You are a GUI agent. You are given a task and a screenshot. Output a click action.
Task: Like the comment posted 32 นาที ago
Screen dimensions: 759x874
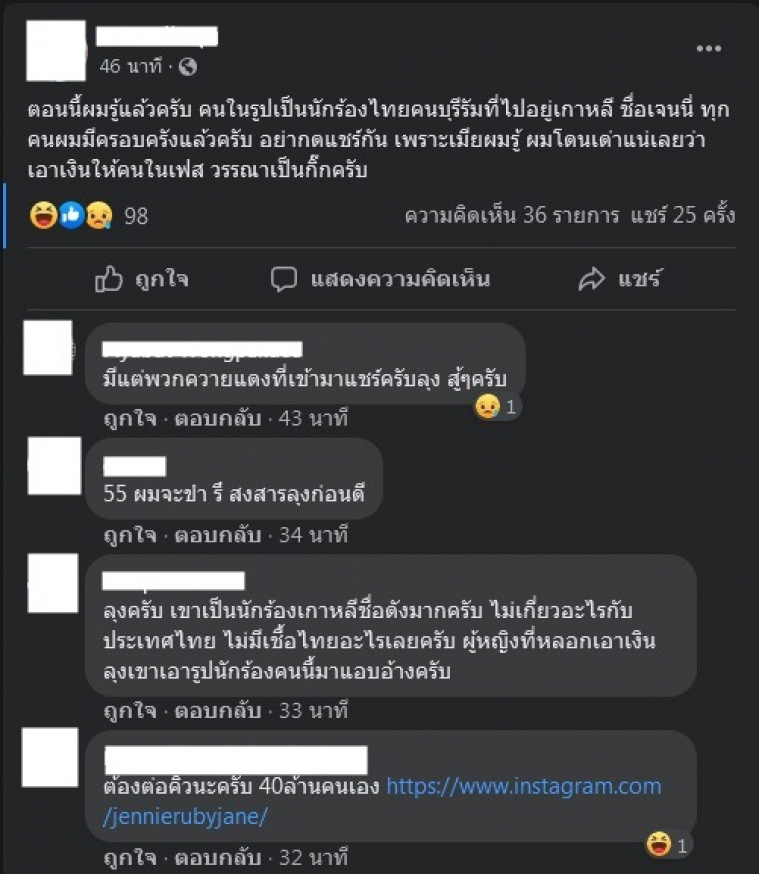tap(130, 858)
